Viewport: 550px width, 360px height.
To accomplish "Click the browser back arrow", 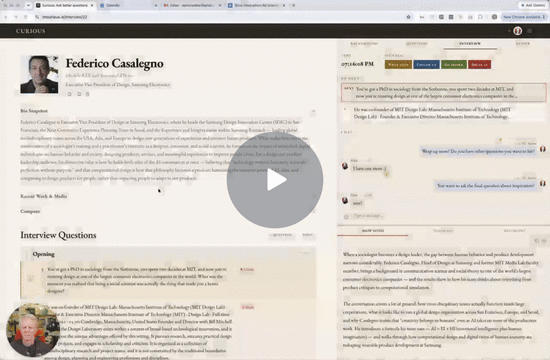I will pyautogui.click(x=6, y=17).
